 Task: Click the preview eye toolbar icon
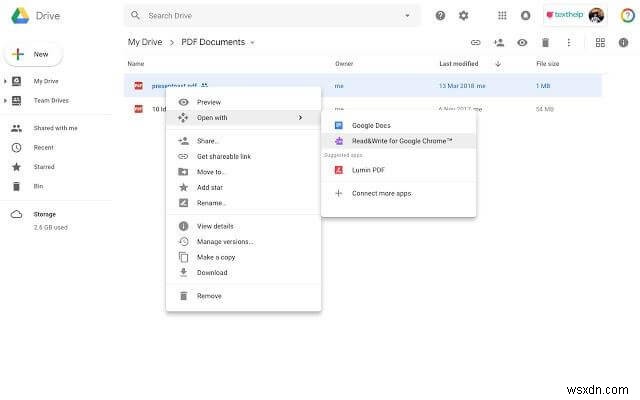click(522, 42)
